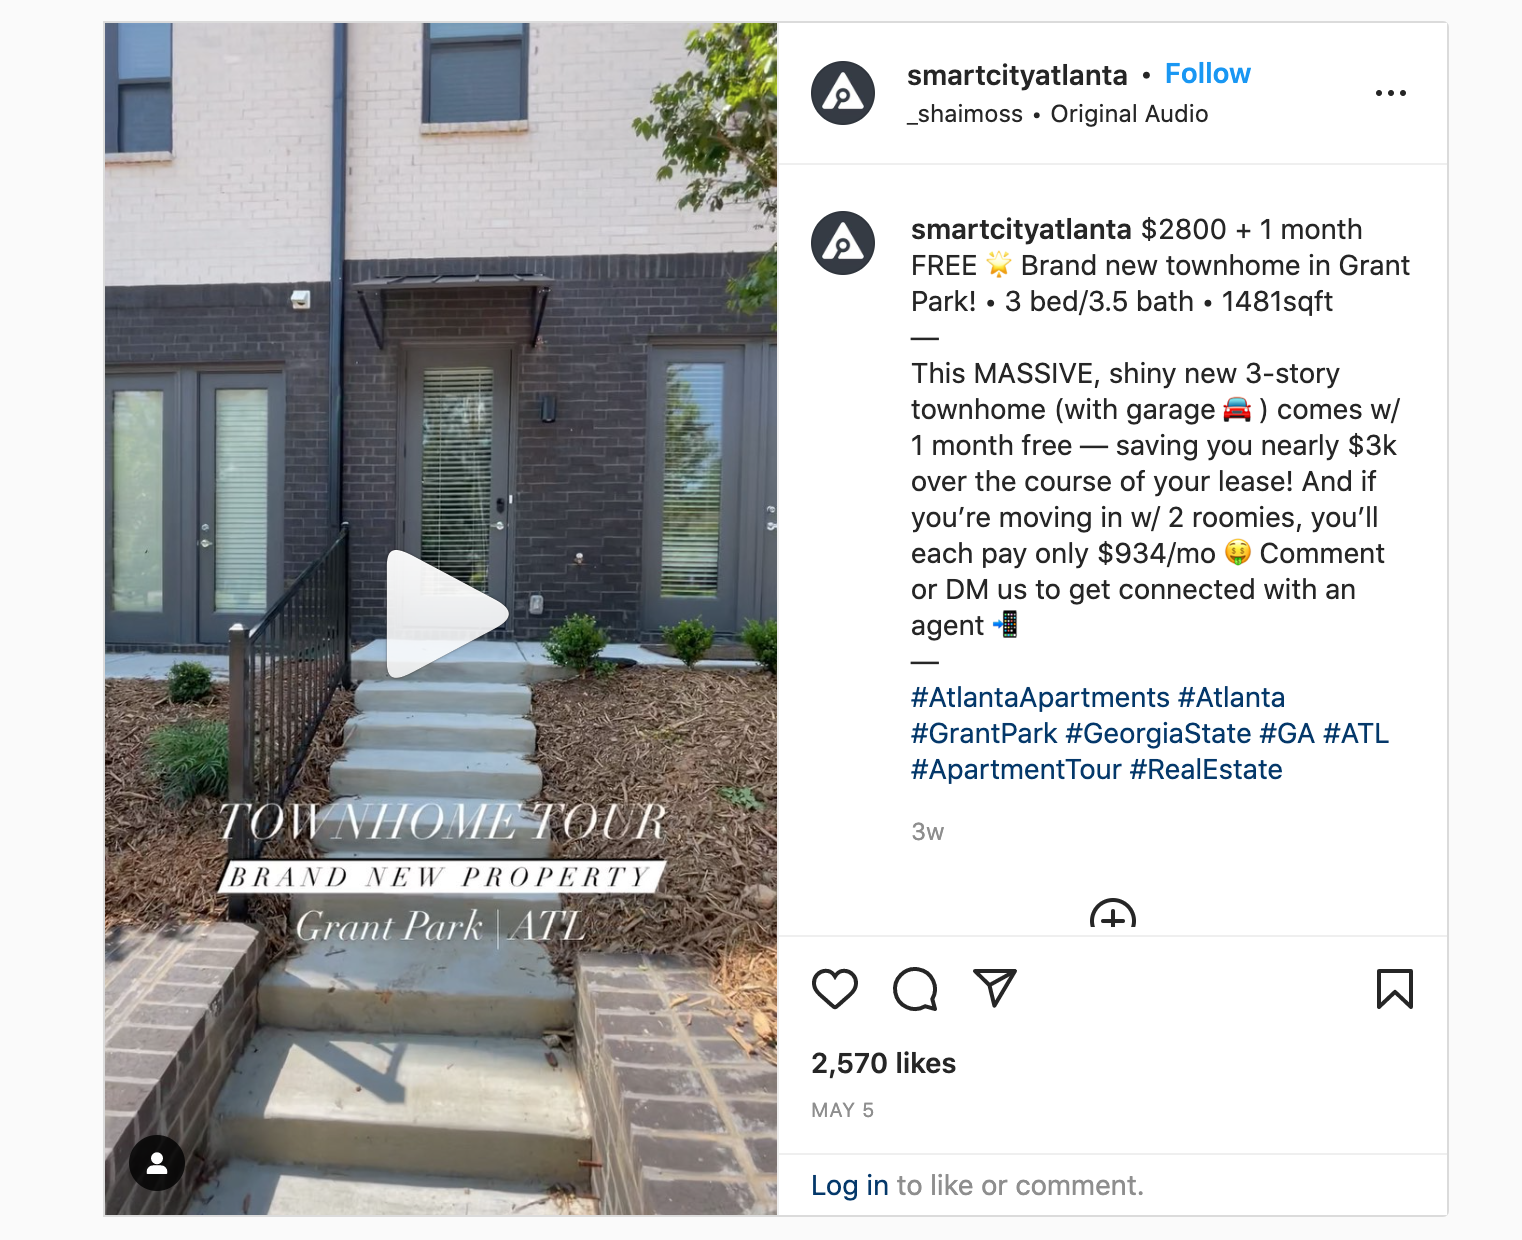
Task: Open the #GeorgiaState hashtag
Action: pos(1158,733)
